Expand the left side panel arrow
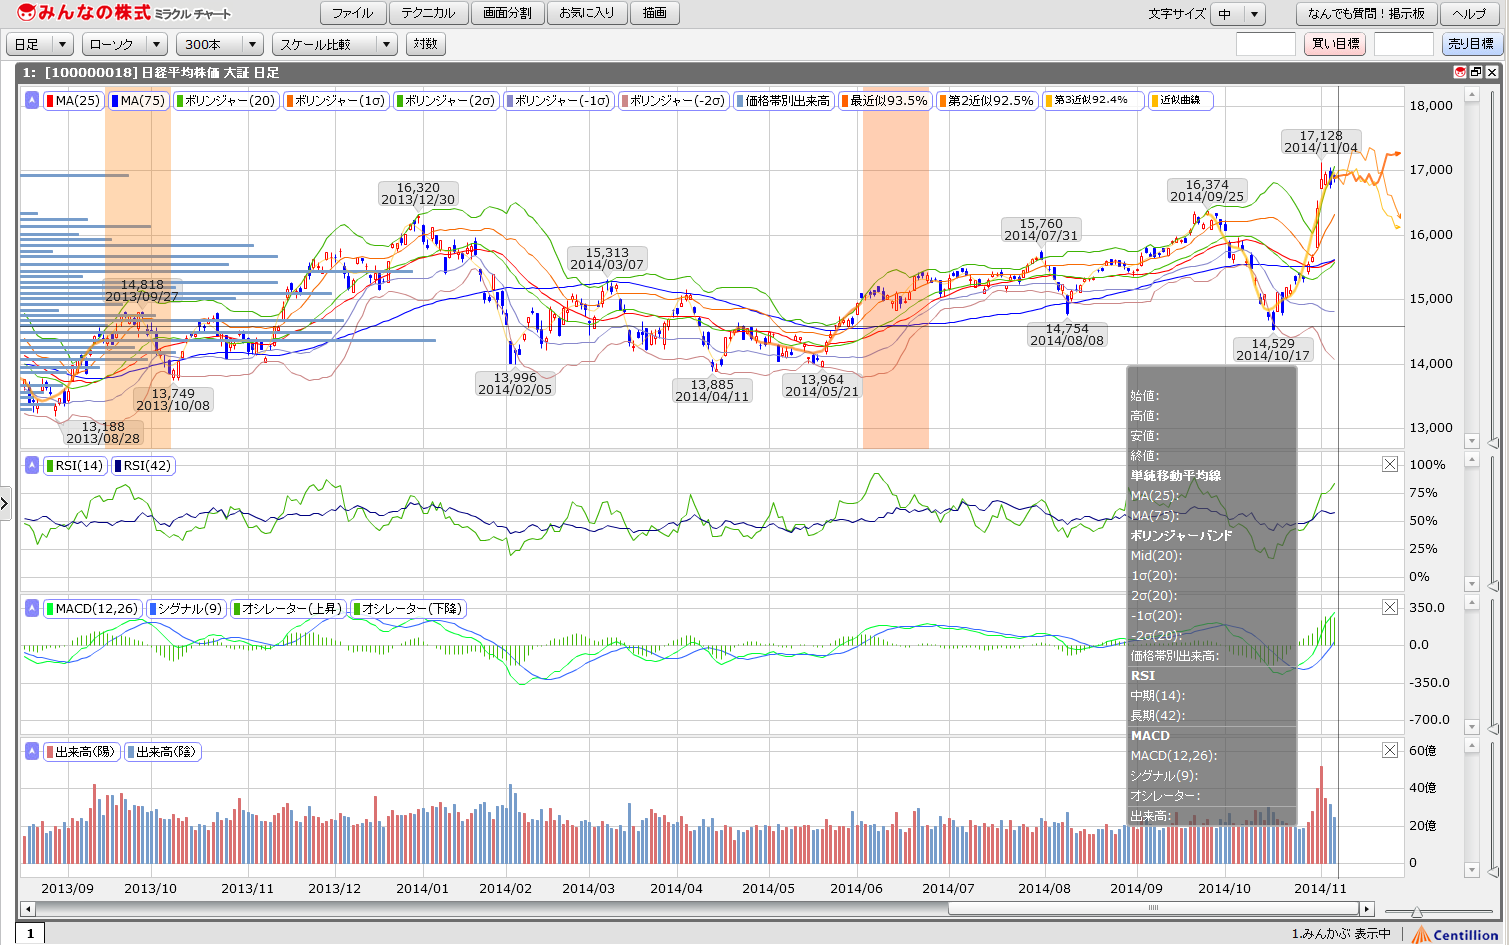Image resolution: width=1509 pixels, height=945 pixels. click(x=5, y=503)
